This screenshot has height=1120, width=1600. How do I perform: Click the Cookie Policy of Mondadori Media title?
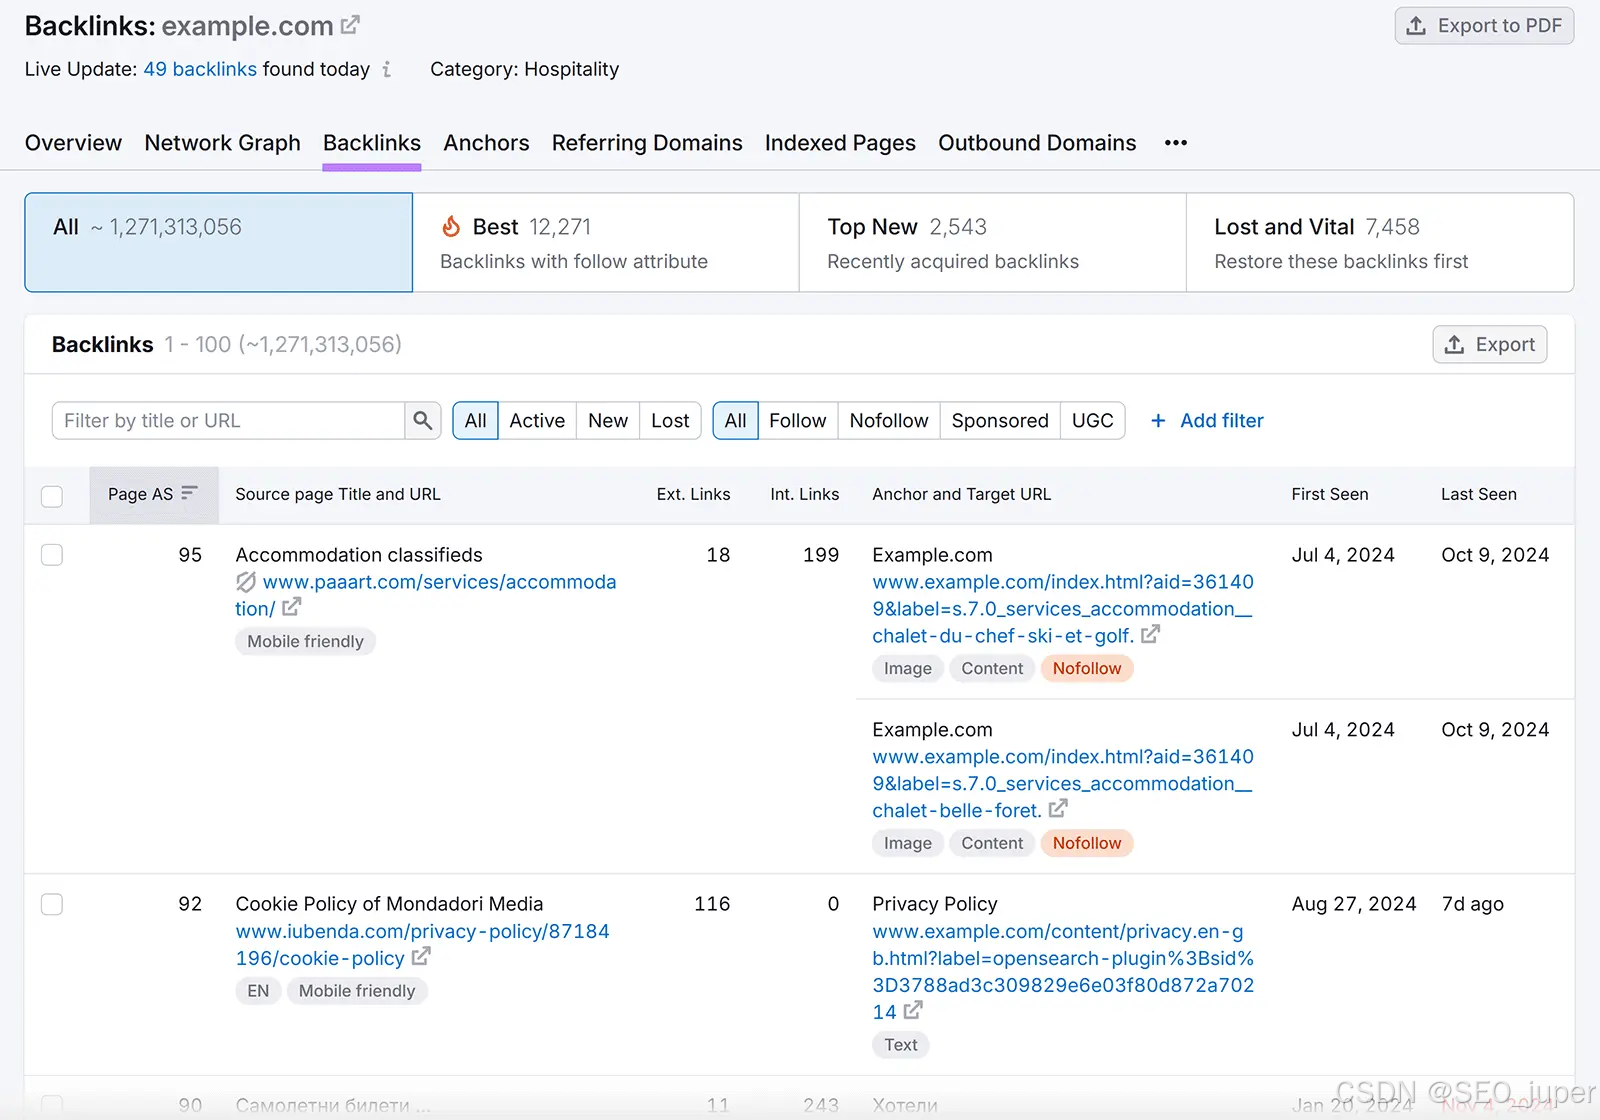389,904
